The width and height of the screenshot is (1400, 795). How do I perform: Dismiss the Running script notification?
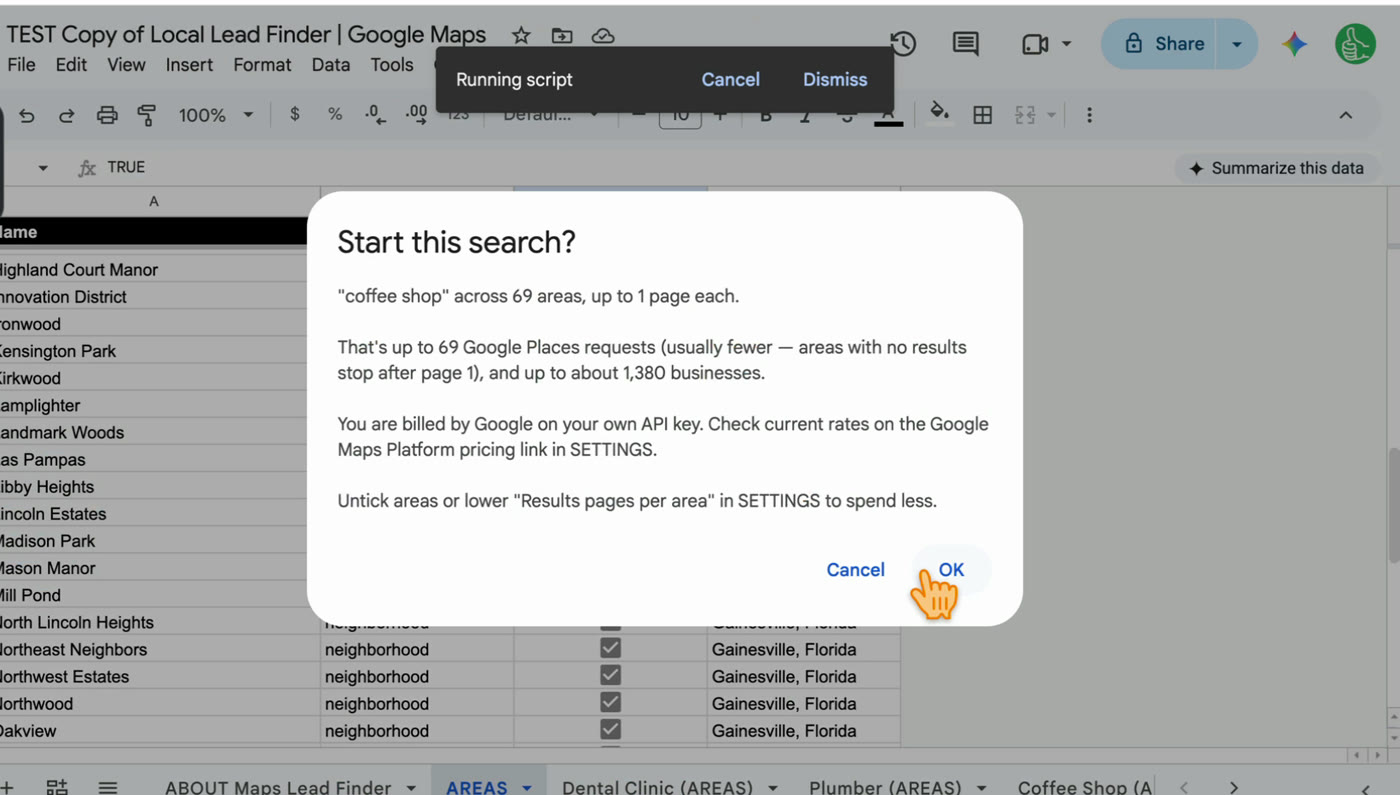[835, 79]
